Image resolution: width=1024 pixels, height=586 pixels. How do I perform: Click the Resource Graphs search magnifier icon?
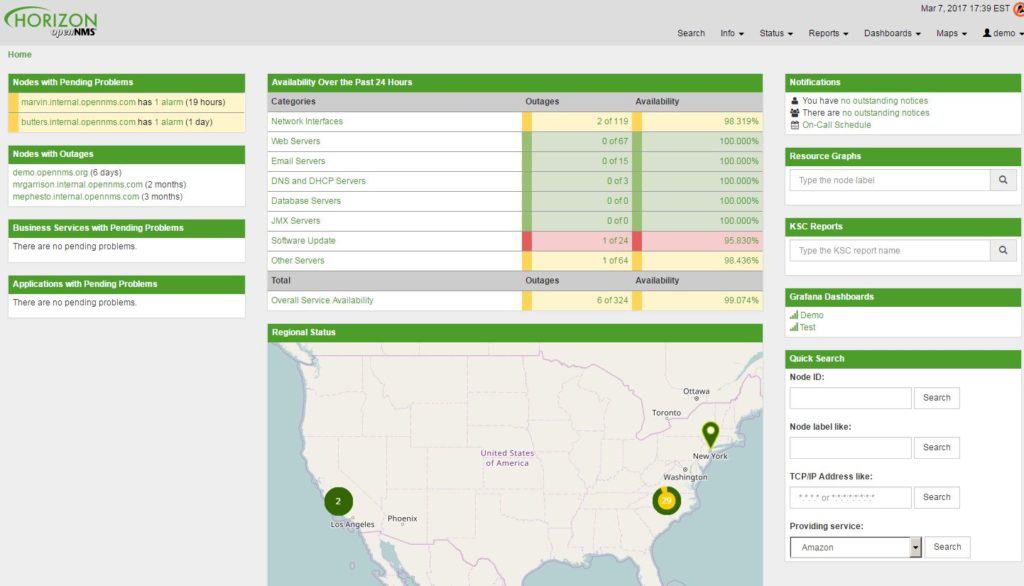[1003, 180]
